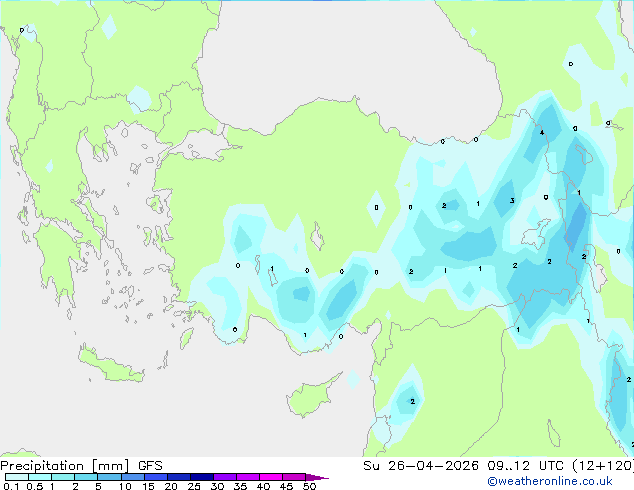Pick the 0.5–1 mm light cyan legend swatch

pos(40,477)
